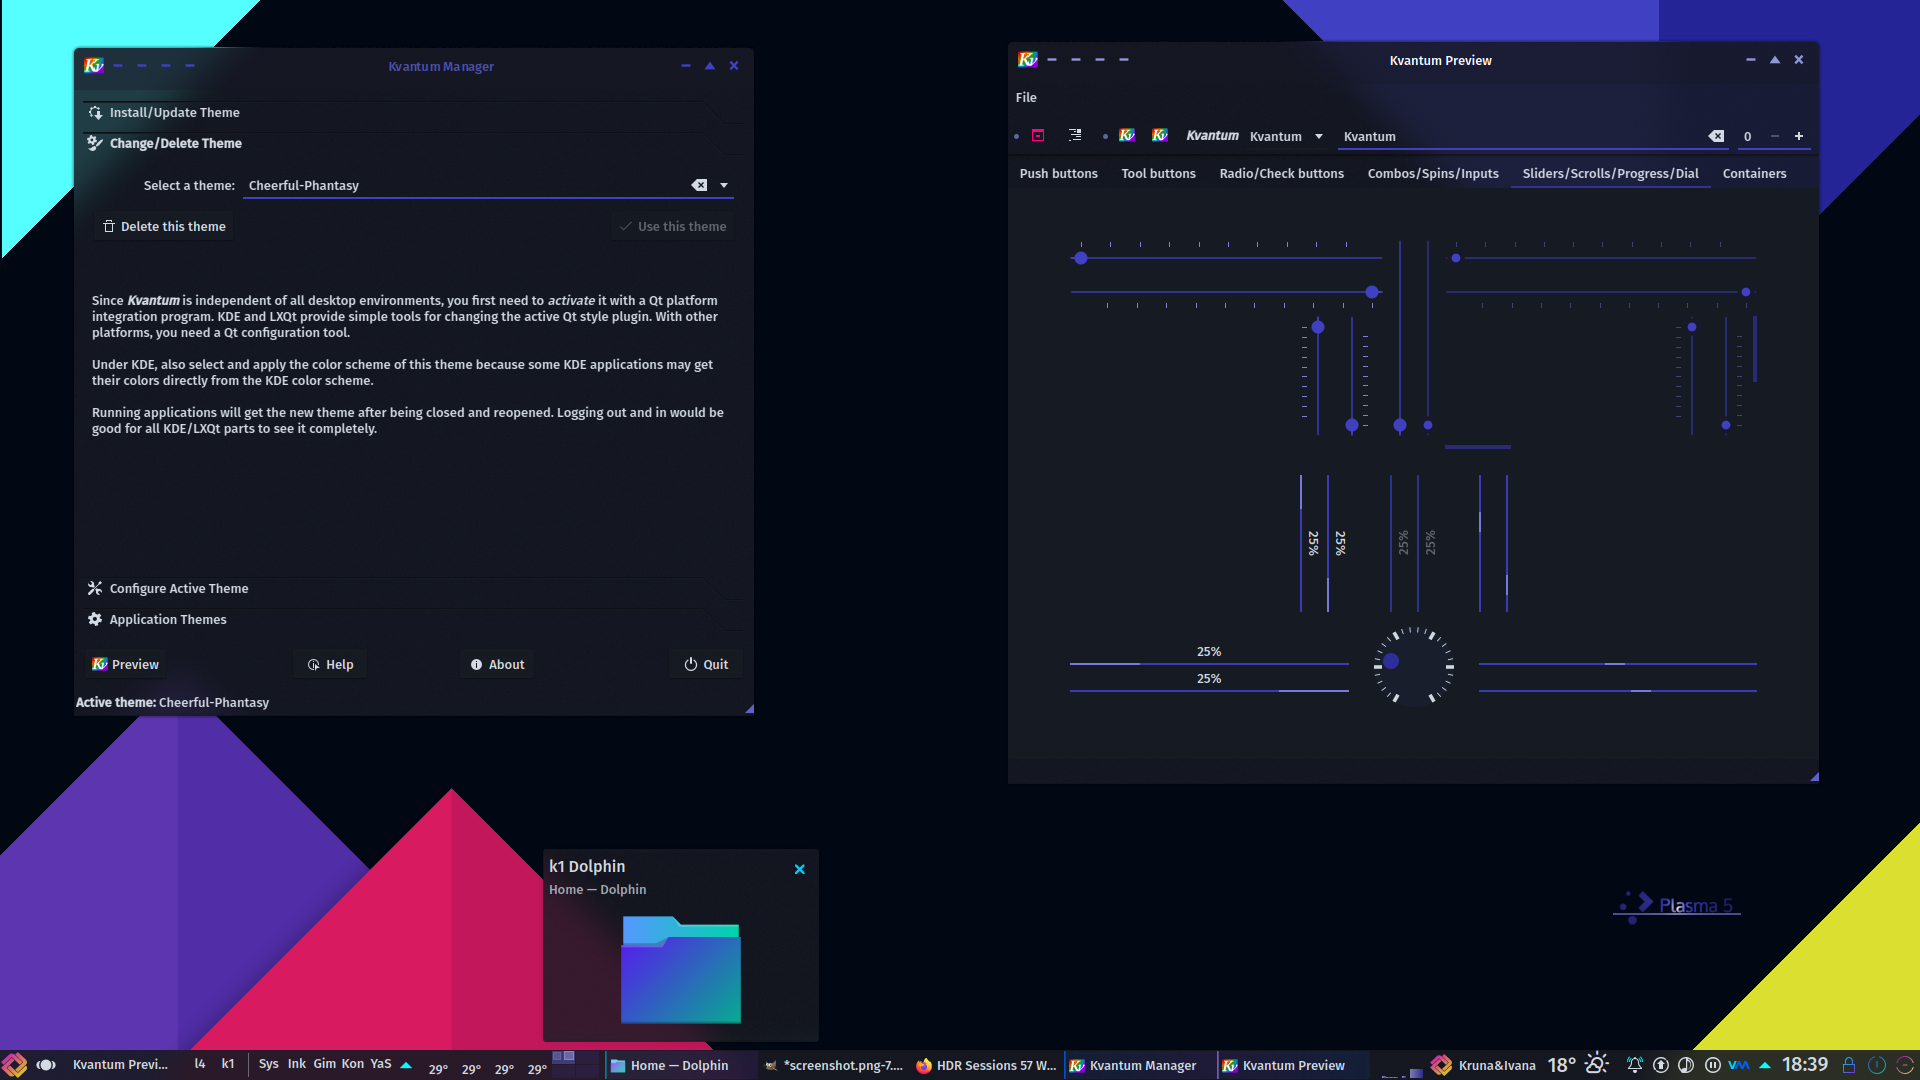1920x1080 pixels.
Task: Click the Gim launcher in the taskbar
Action: [325, 1064]
